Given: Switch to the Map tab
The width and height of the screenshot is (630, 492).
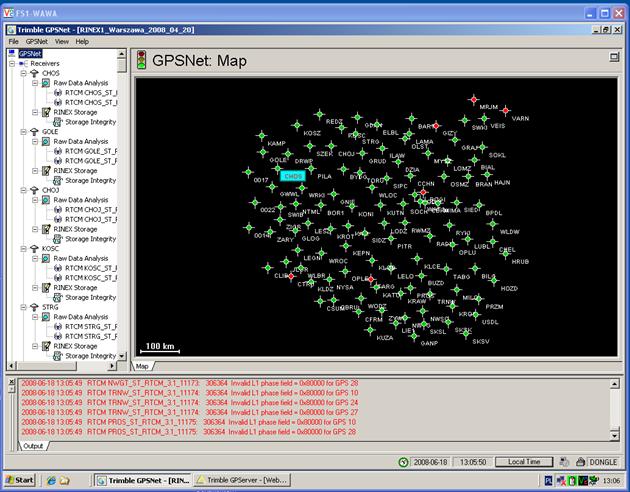Looking at the screenshot, I should click(x=142, y=366).
